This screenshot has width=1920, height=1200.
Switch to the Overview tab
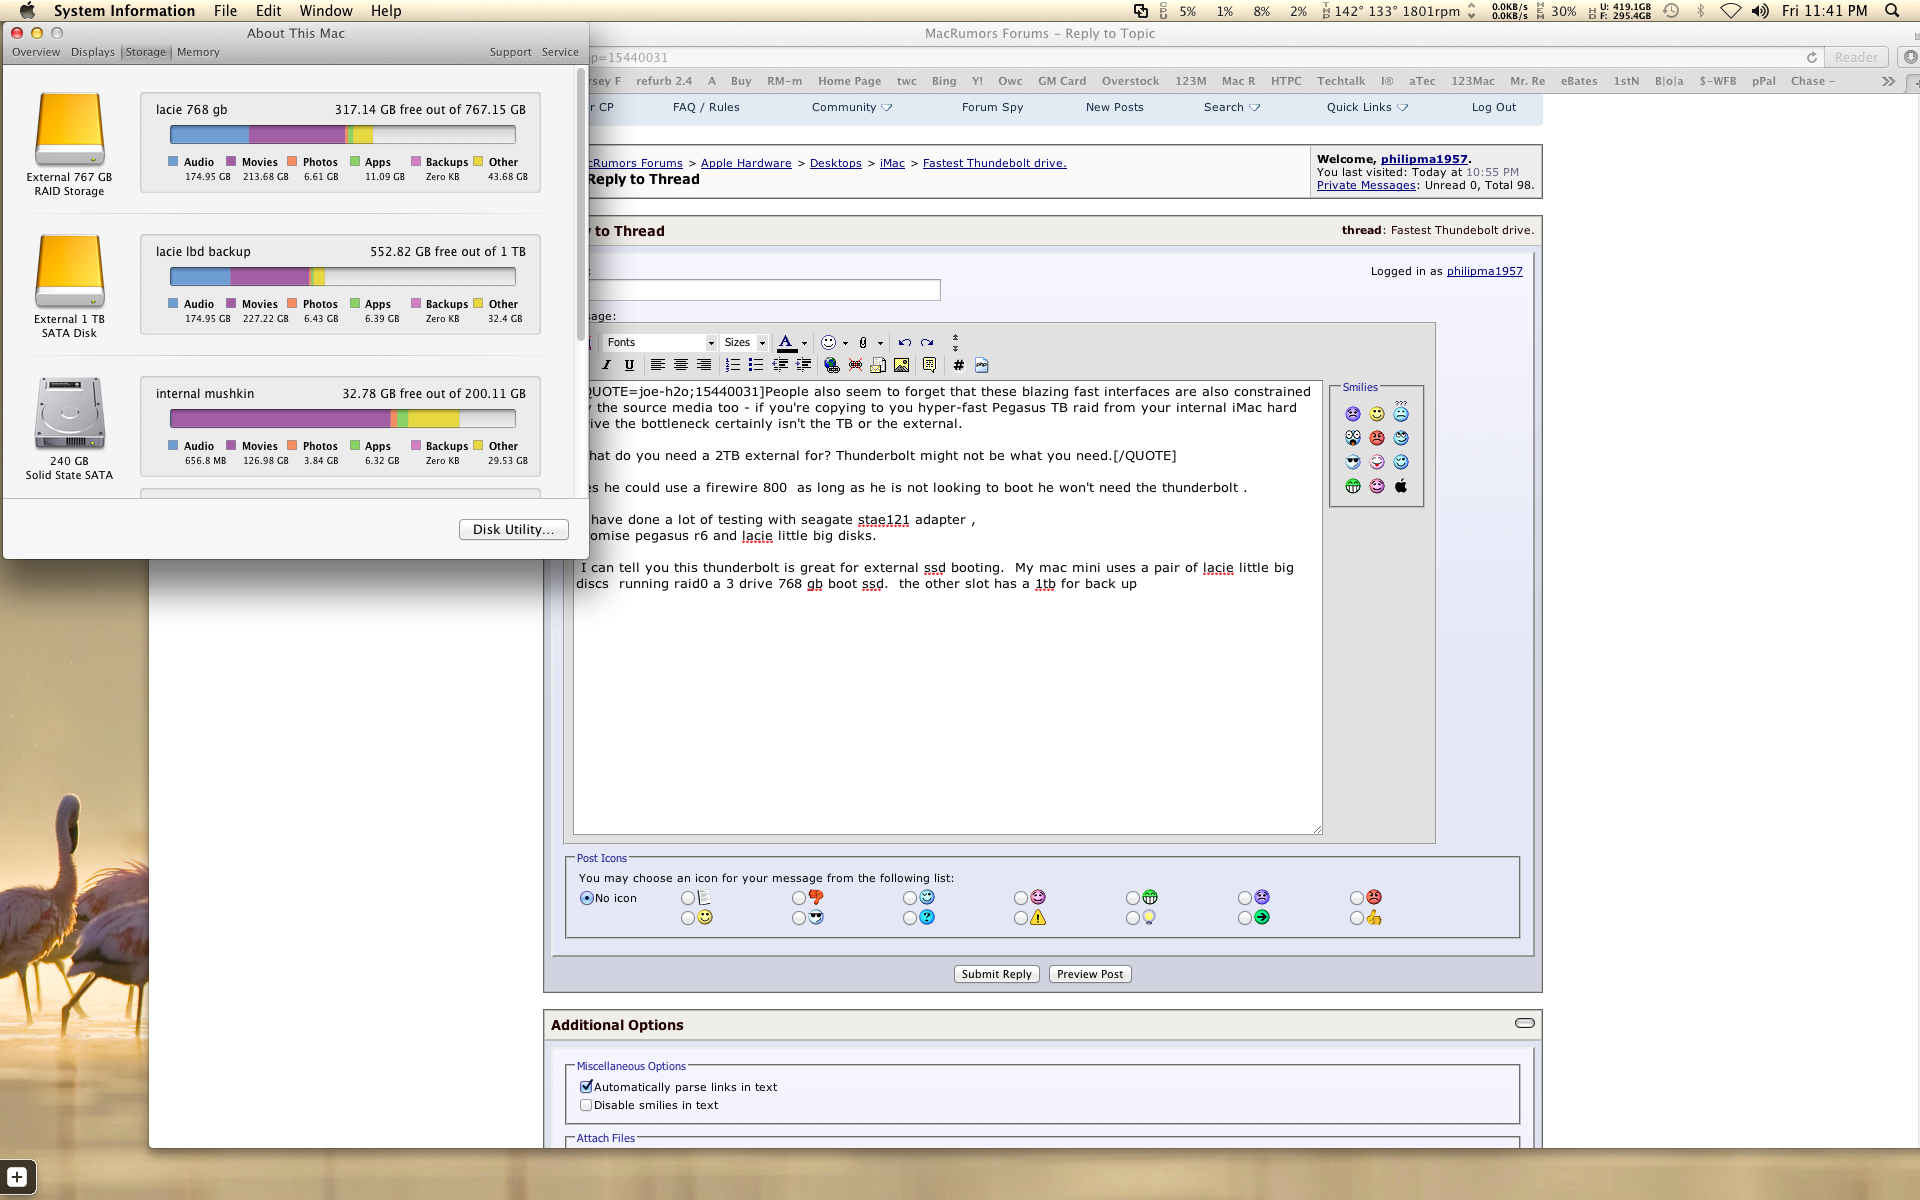pyautogui.click(x=36, y=52)
